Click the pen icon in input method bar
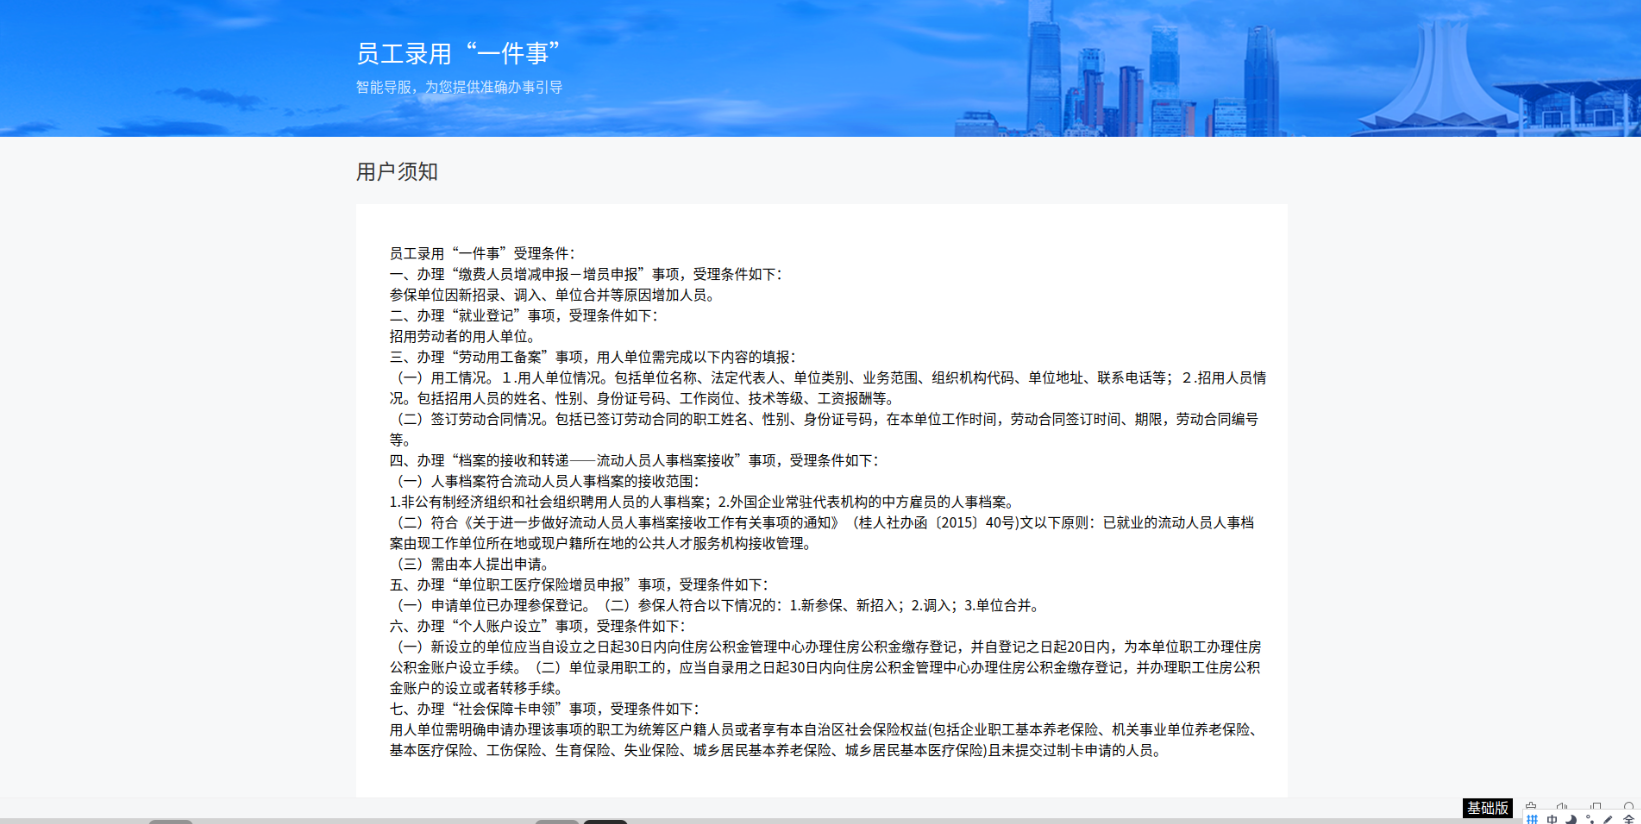Image resolution: width=1641 pixels, height=824 pixels. point(1608,819)
